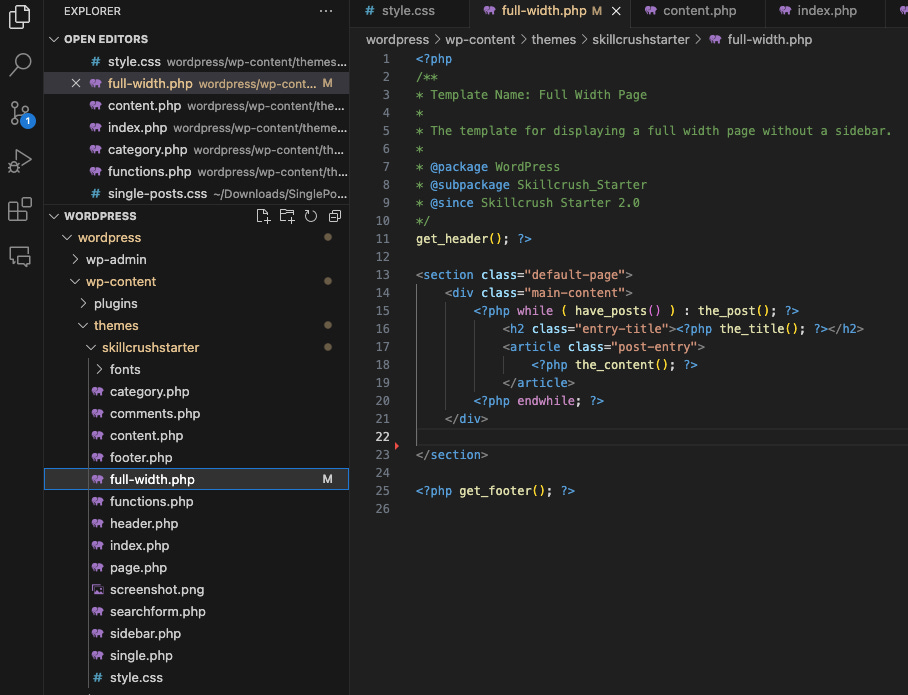Image resolution: width=908 pixels, height=695 pixels.
Task: Collapse all folders in explorer
Action: pyautogui.click(x=335, y=216)
